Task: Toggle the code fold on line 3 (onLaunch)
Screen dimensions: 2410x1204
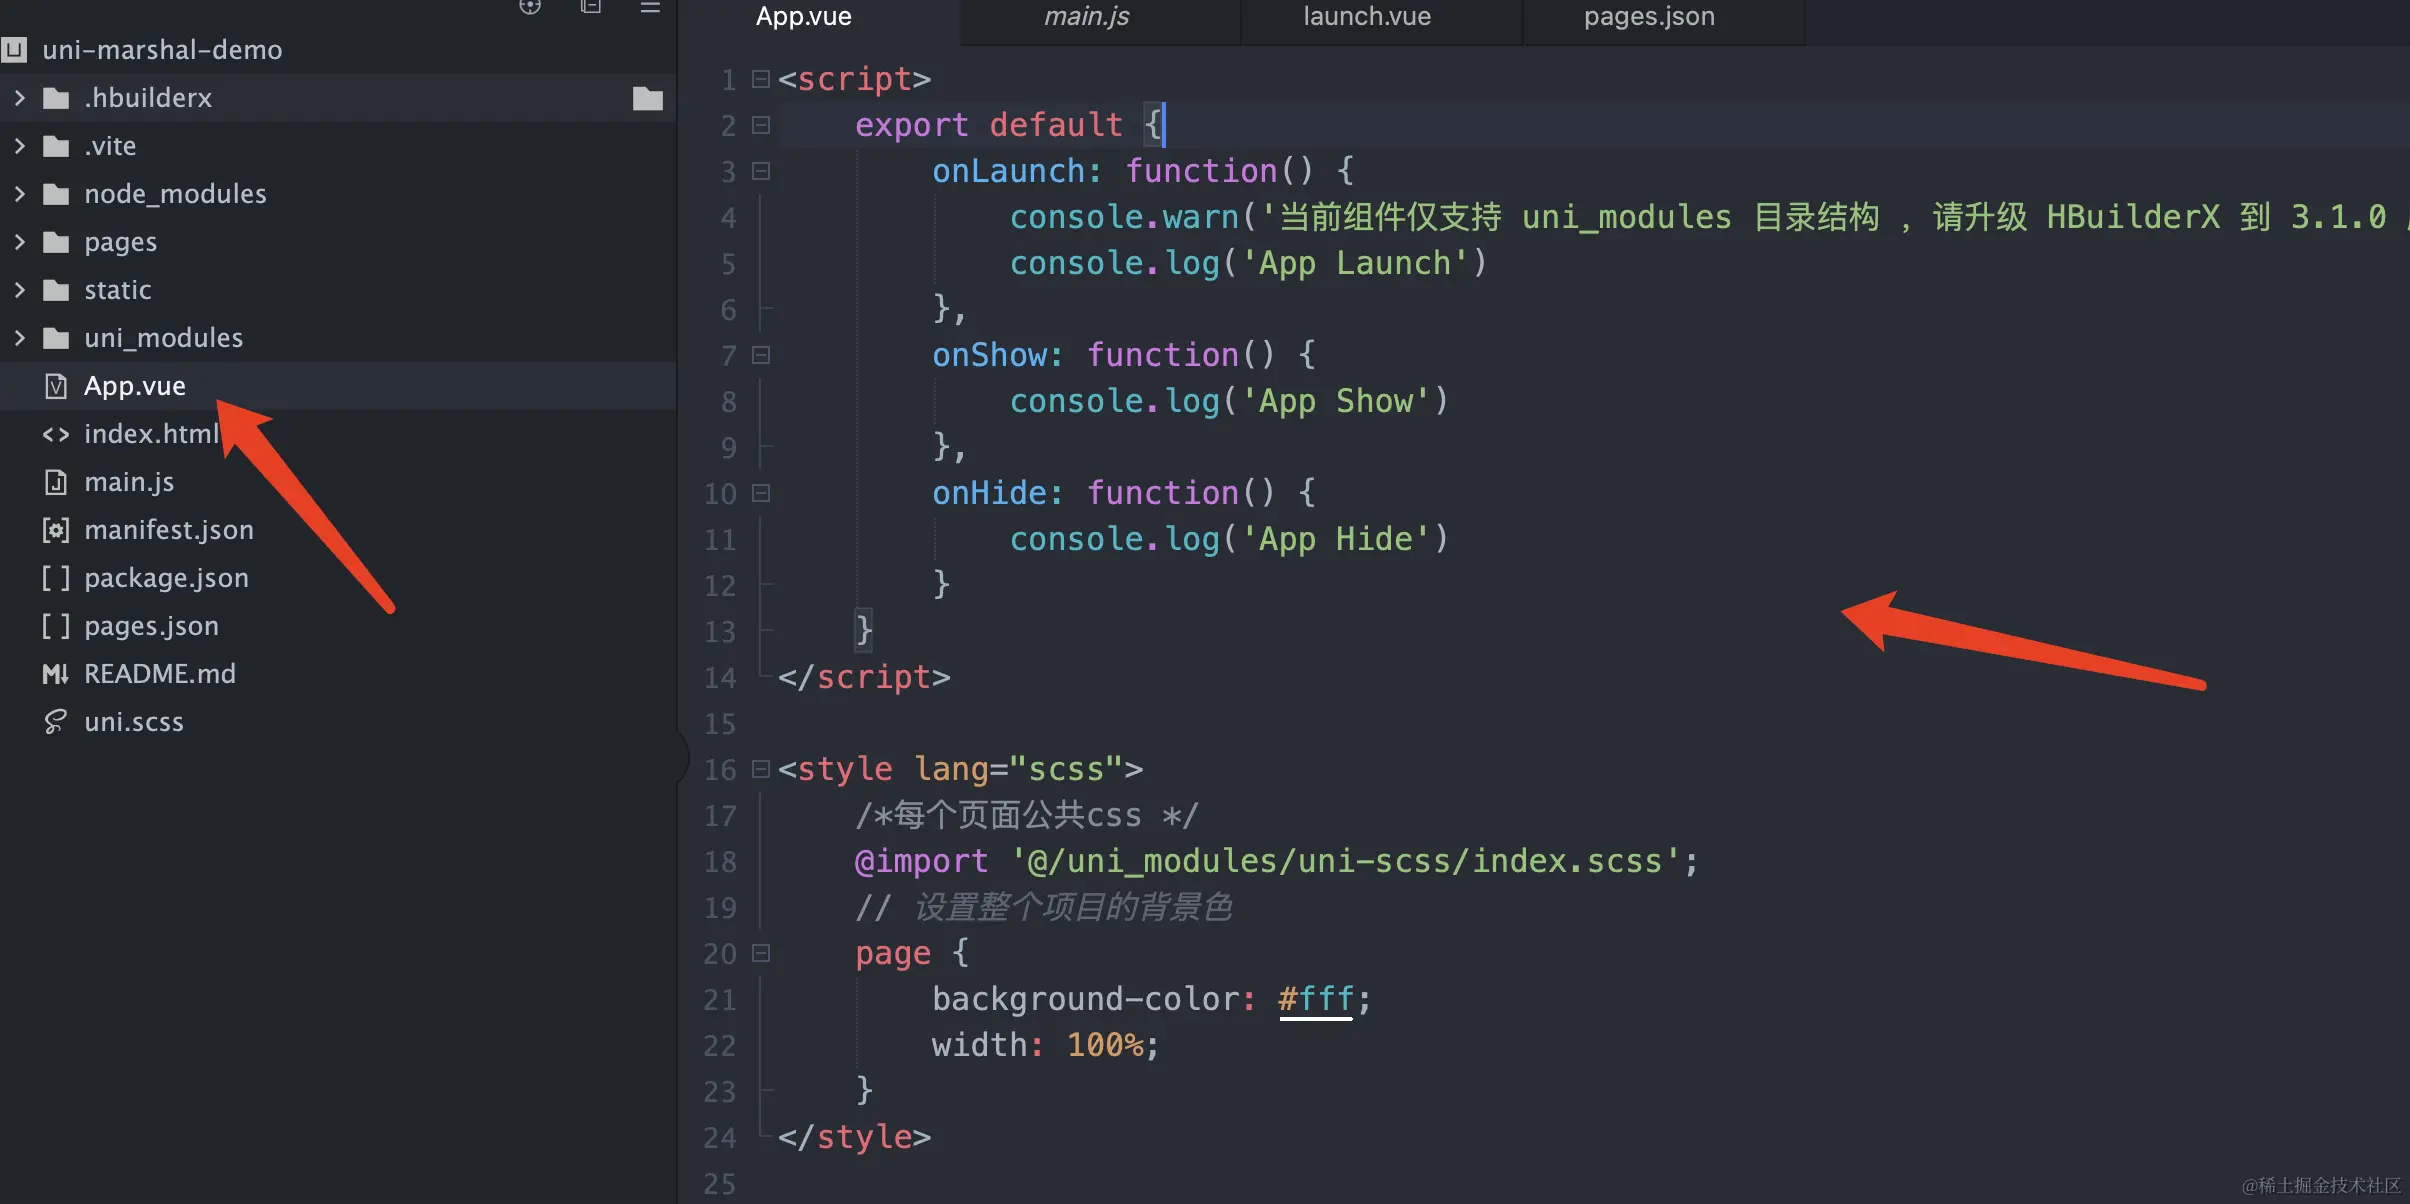Action: pos(761,171)
